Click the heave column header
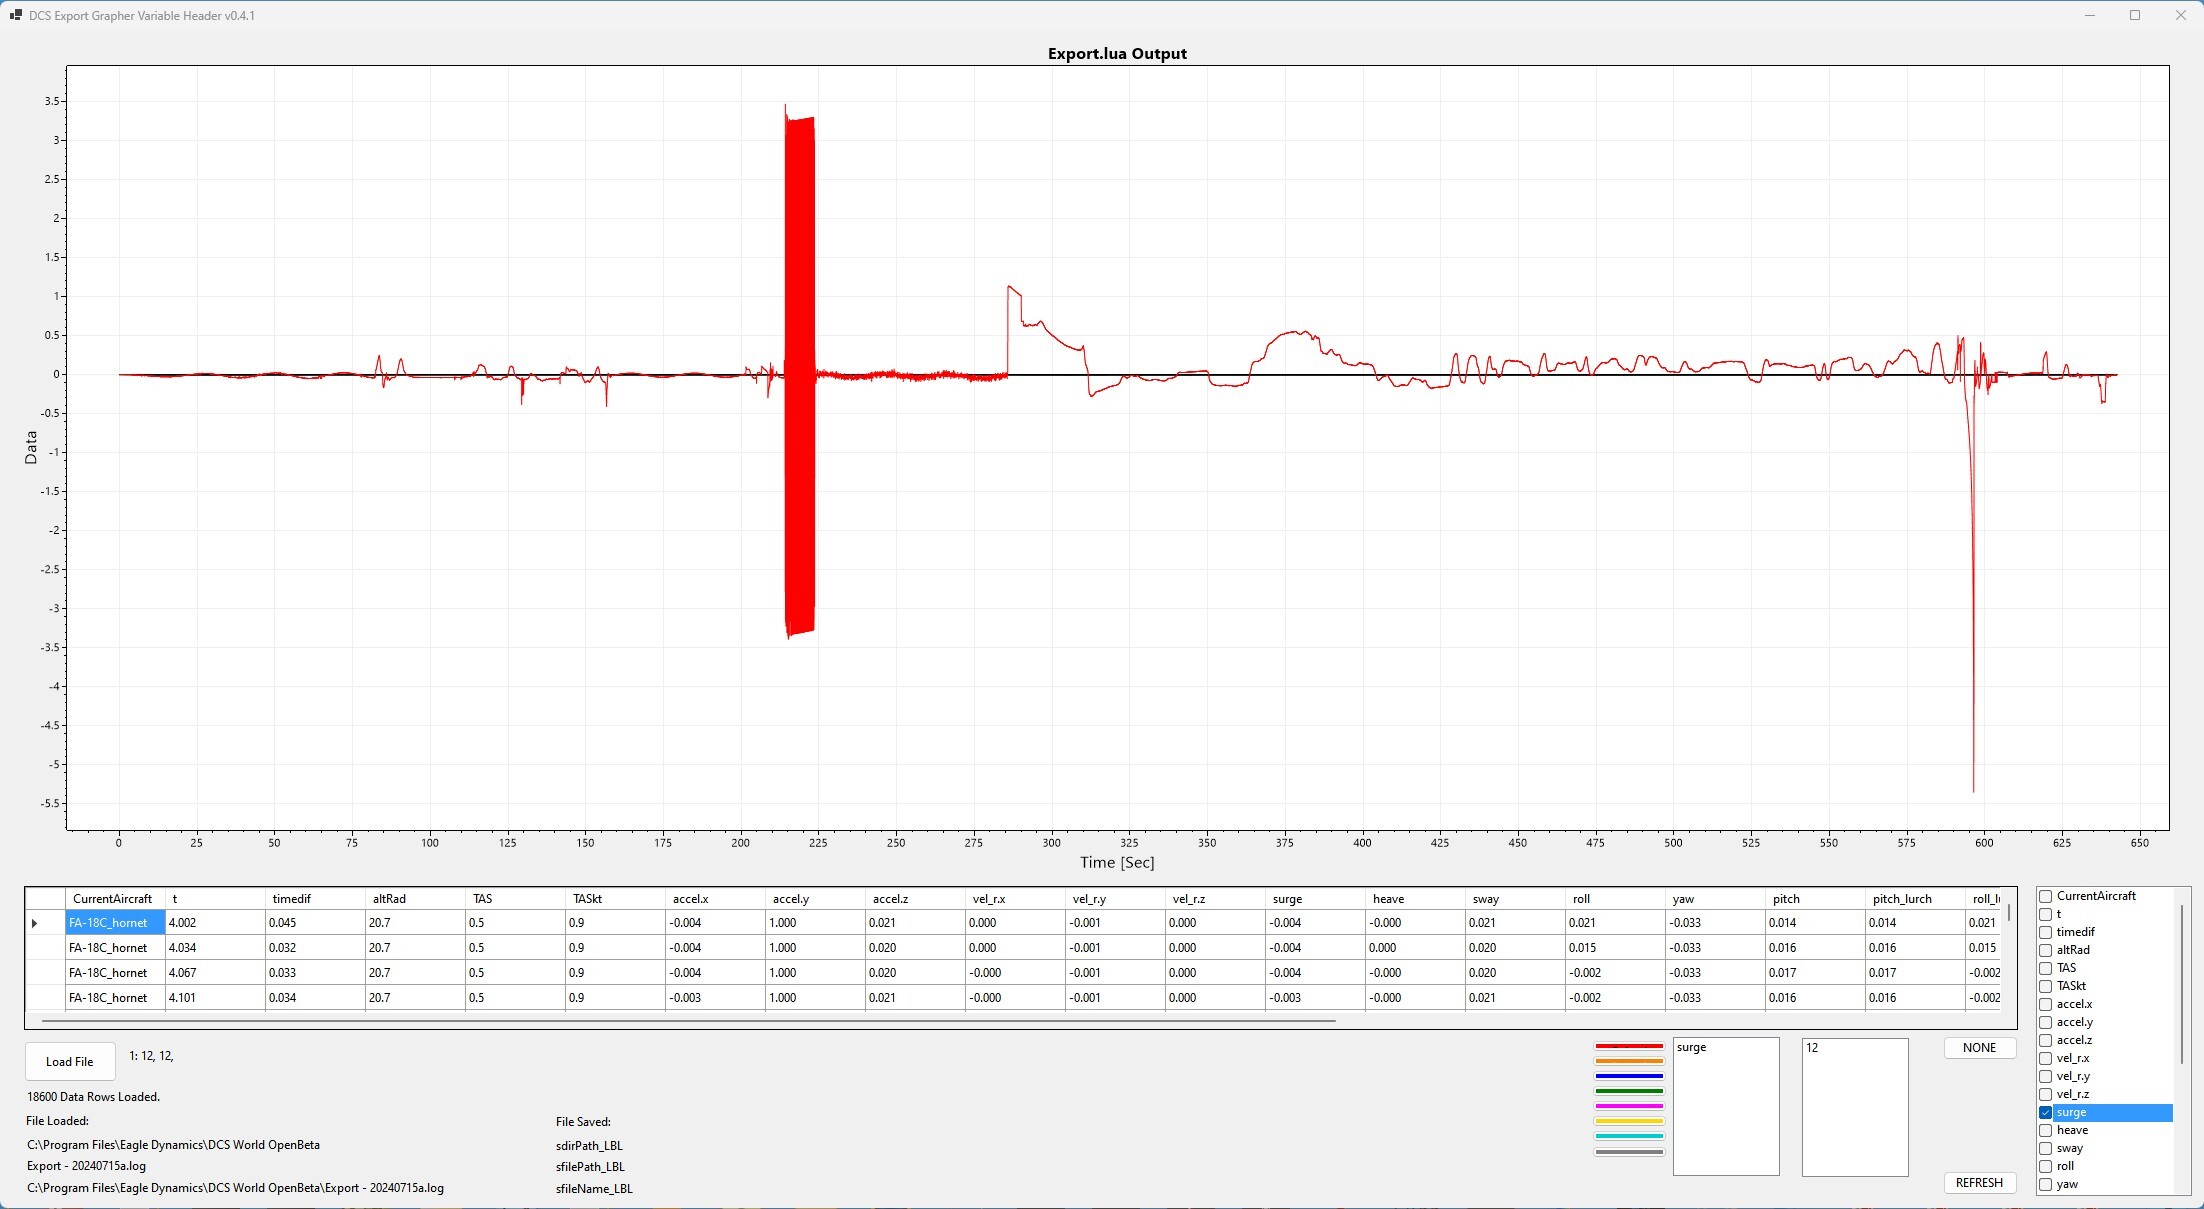 [x=1415, y=899]
